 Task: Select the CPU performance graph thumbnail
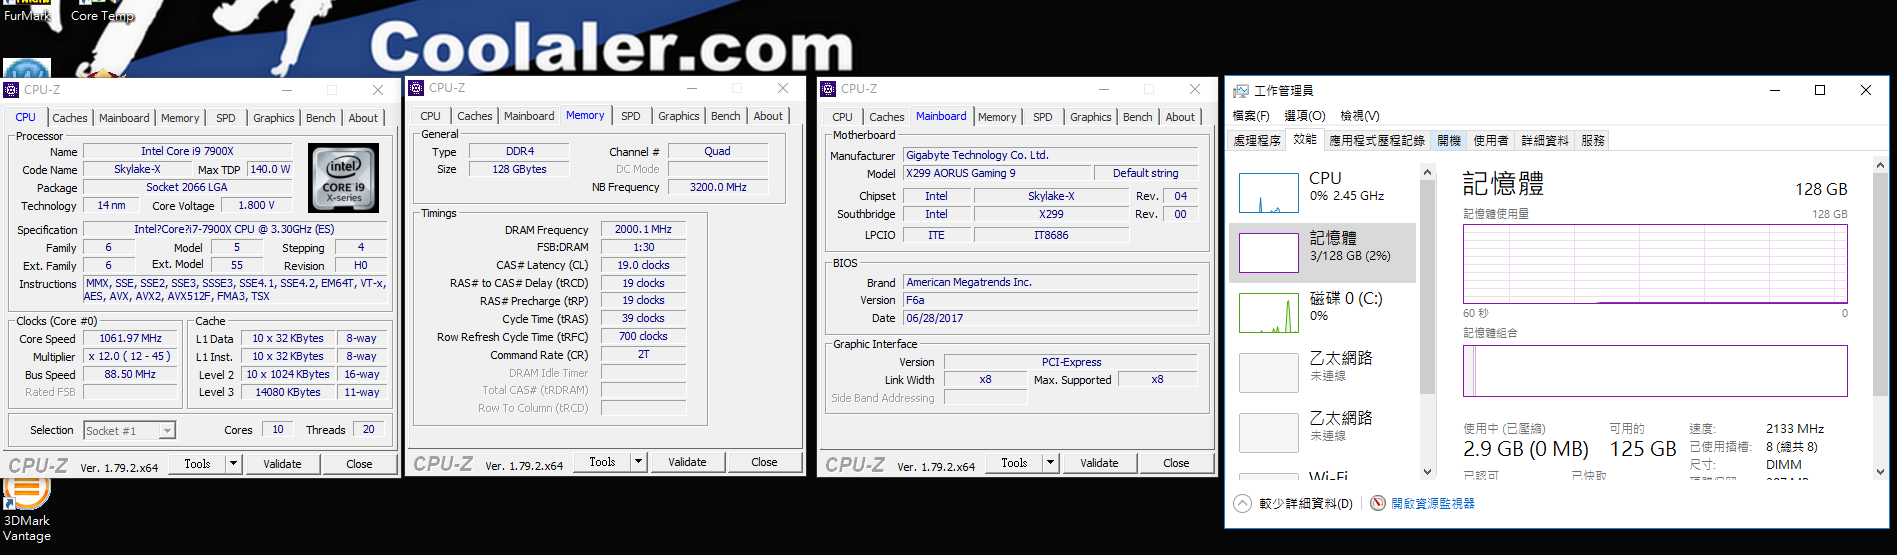[1268, 193]
